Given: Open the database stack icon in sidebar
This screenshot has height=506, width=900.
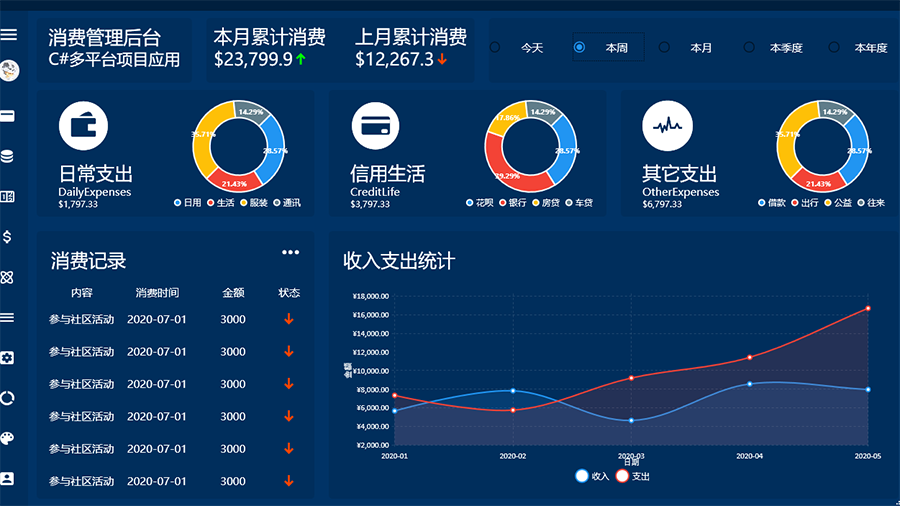Looking at the screenshot, I should 8,156.
